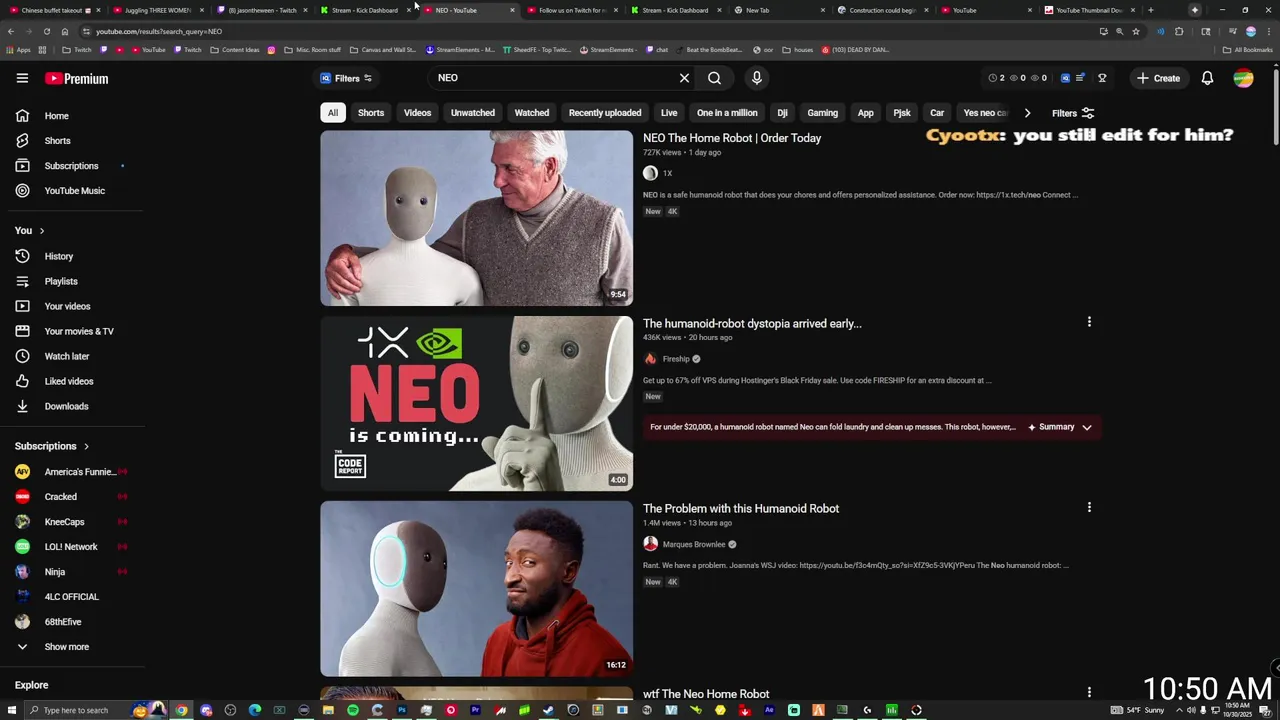Image resolution: width=1280 pixels, height=720 pixels.
Task: Select the Live filter chip
Action: coord(669,113)
